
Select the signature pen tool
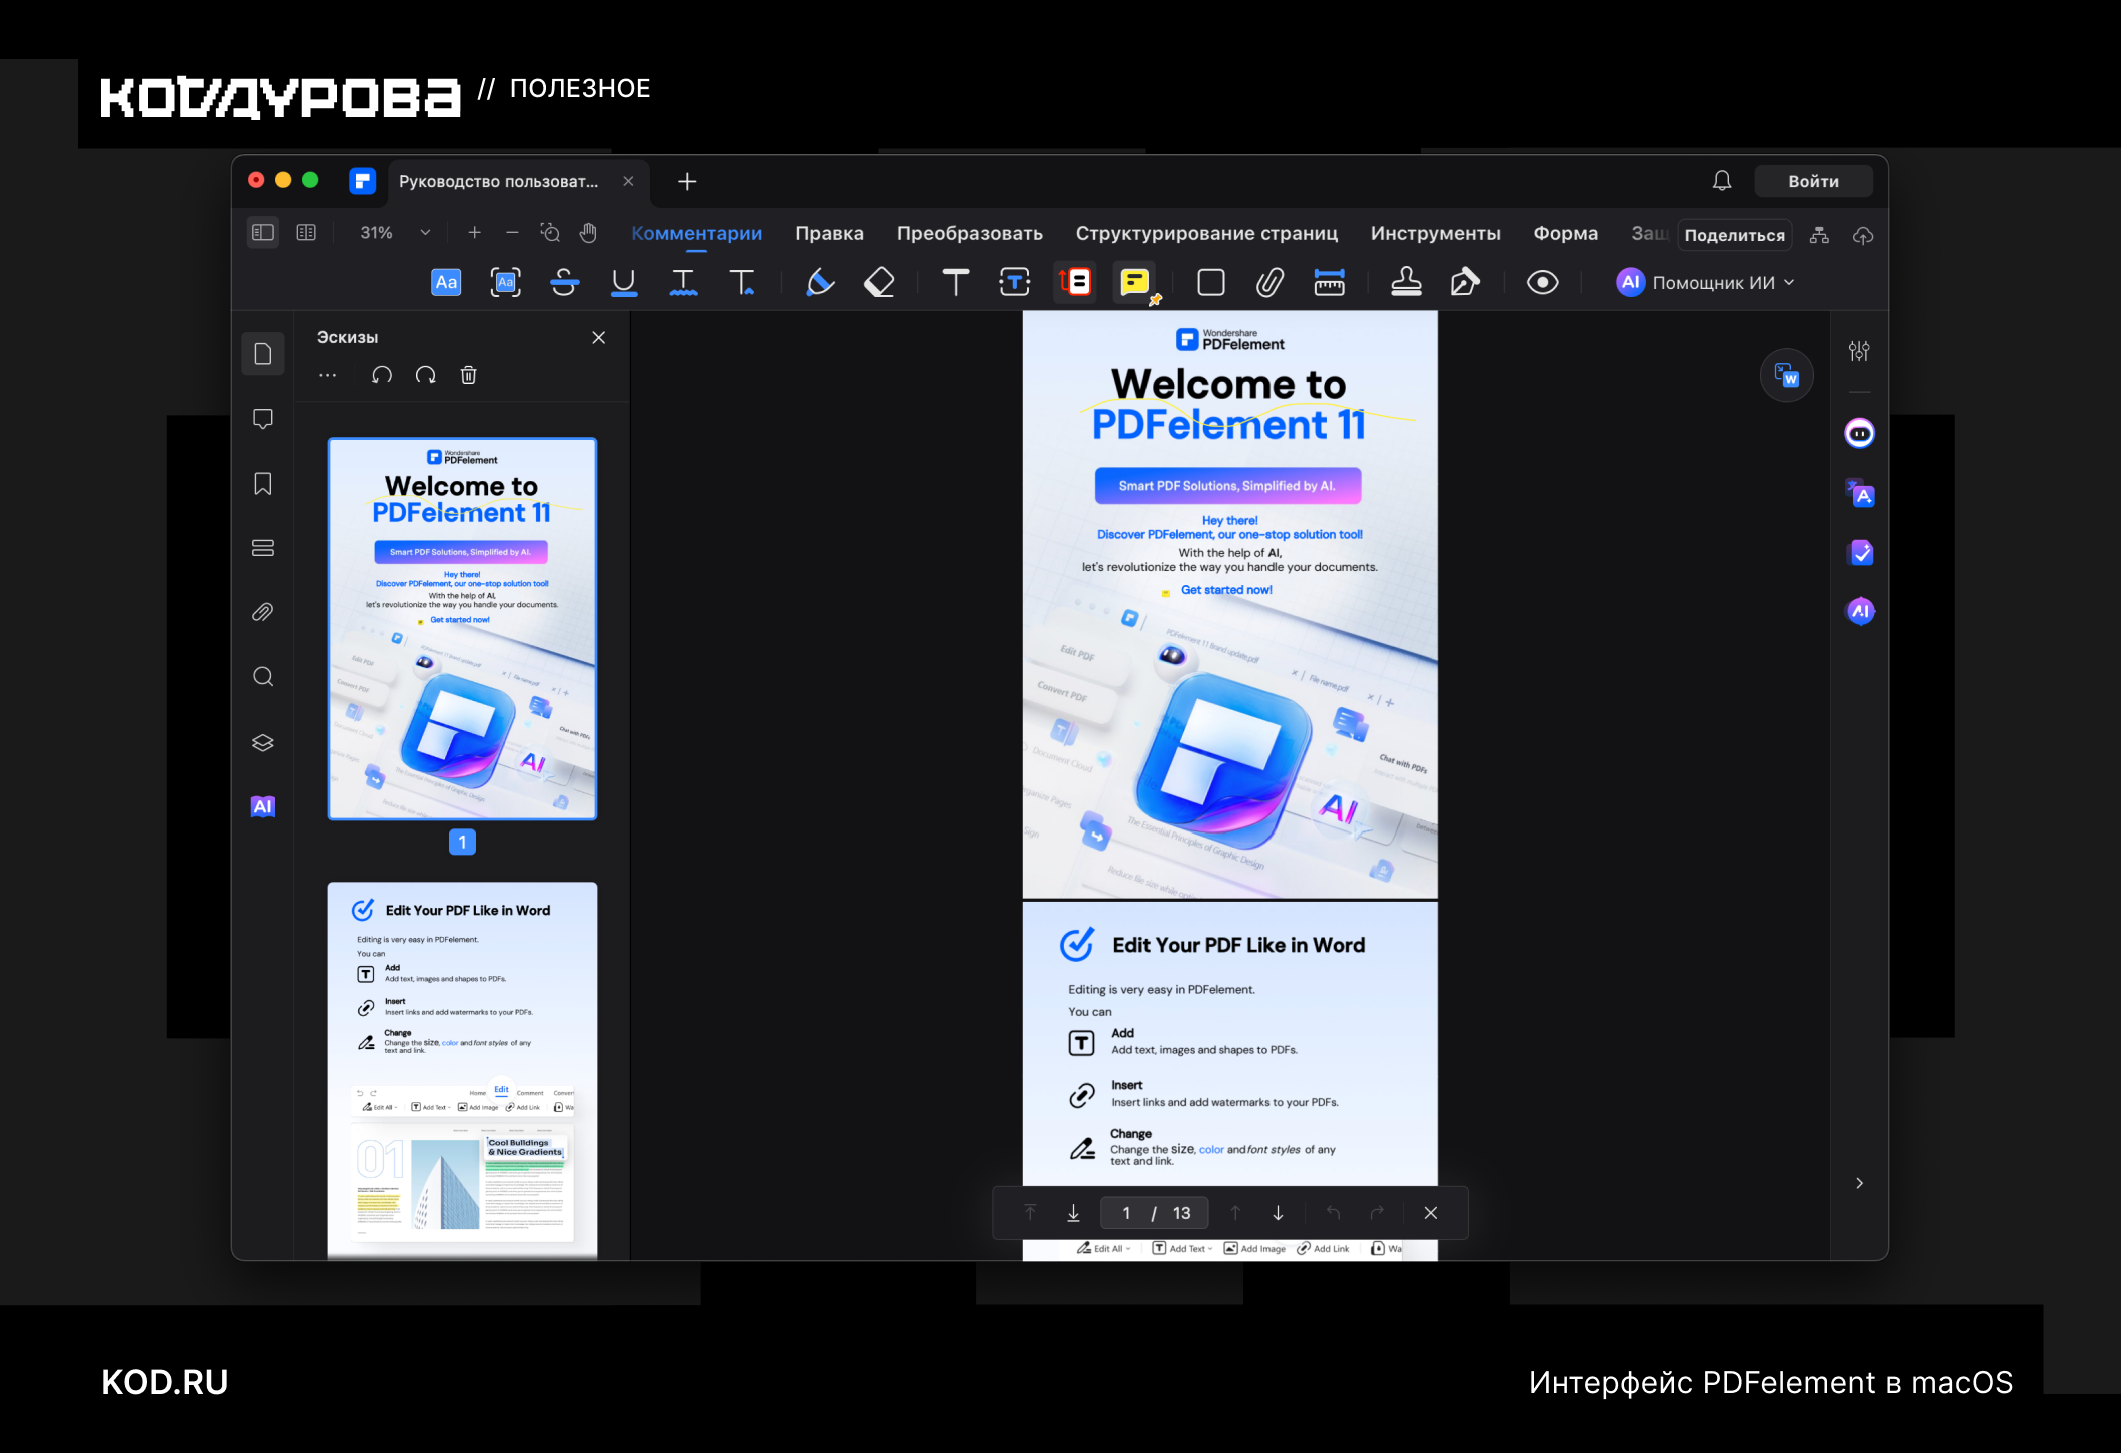1465,283
